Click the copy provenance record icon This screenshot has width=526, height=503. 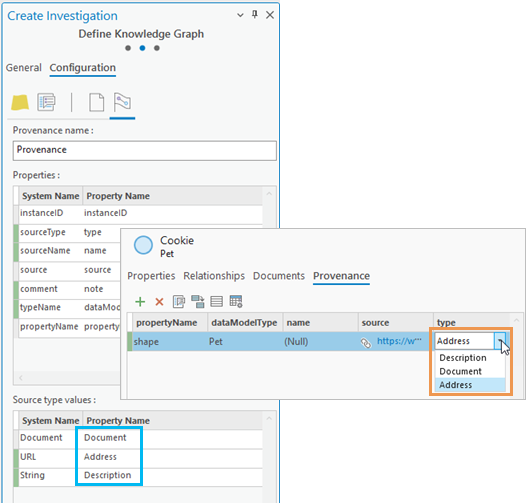point(179,302)
